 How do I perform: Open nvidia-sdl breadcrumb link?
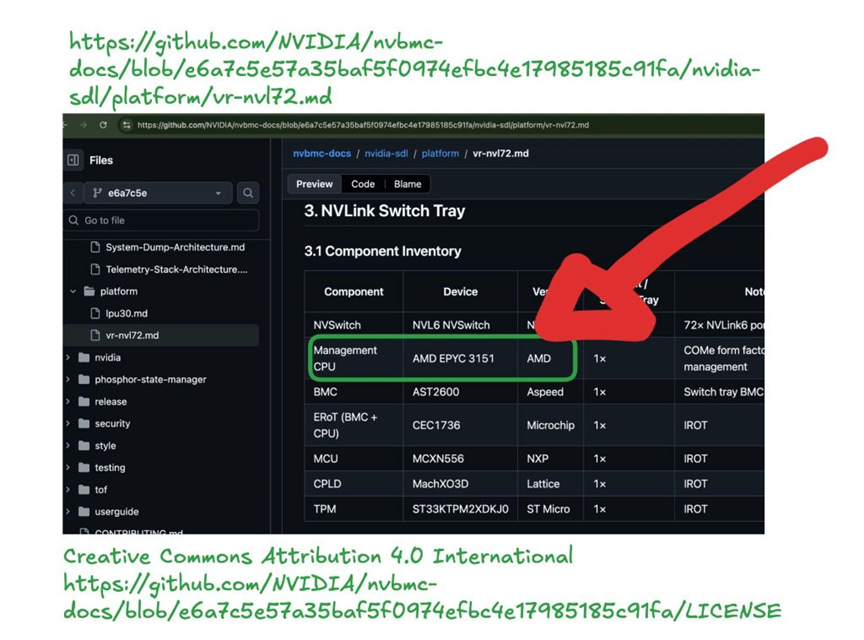click(x=386, y=154)
